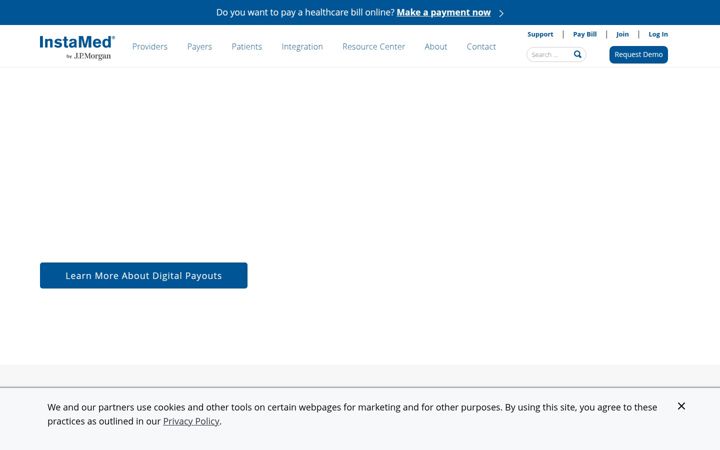Click Learn More About Digital Payouts button
This screenshot has height=450, width=720.
coord(144,276)
